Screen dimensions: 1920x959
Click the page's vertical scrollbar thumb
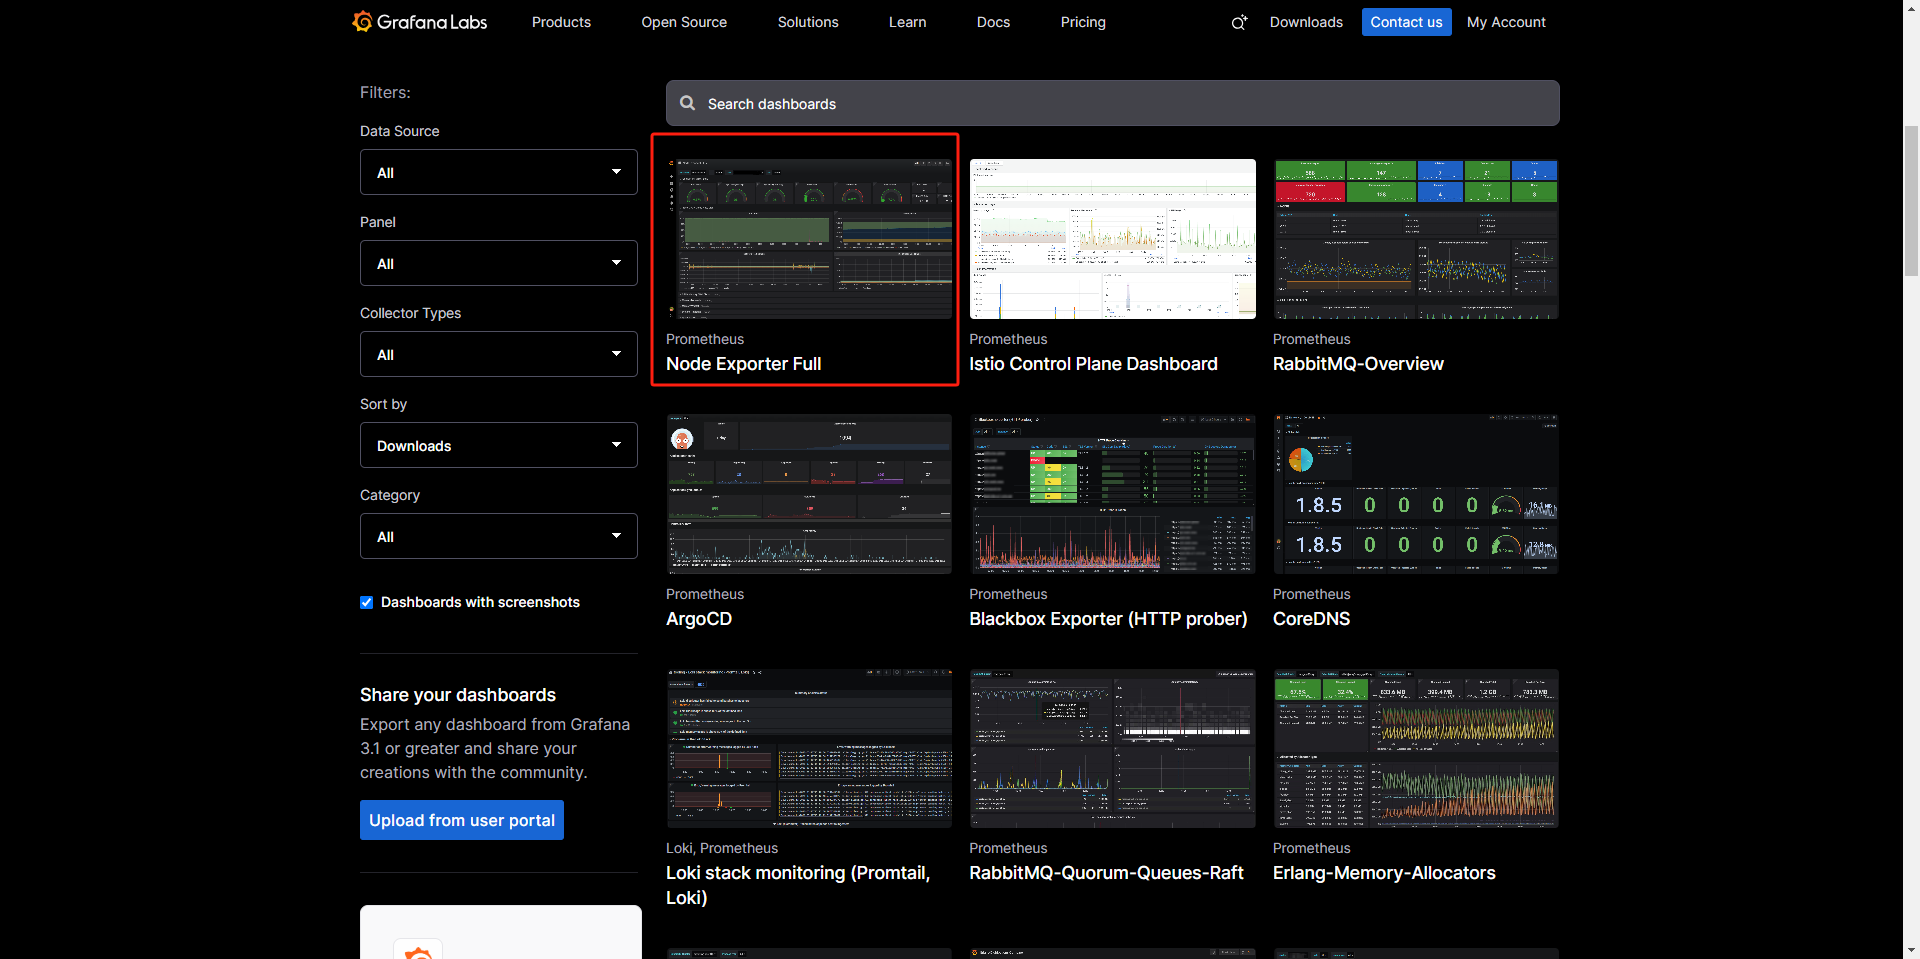coord(1911,200)
